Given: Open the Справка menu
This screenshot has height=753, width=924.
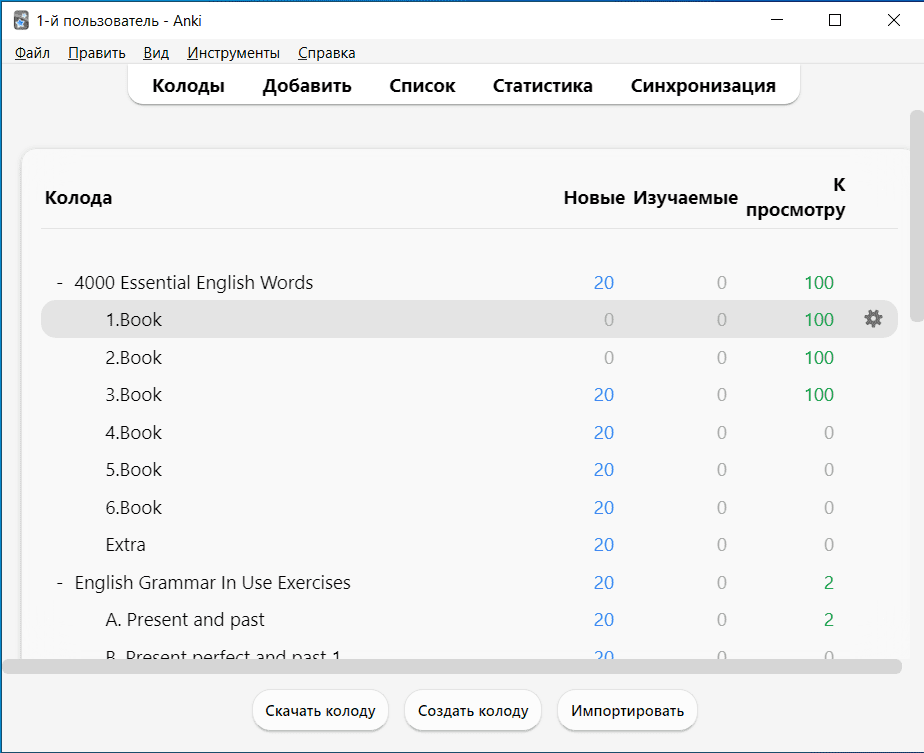Looking at the screenshot, I should coord(326,53).
